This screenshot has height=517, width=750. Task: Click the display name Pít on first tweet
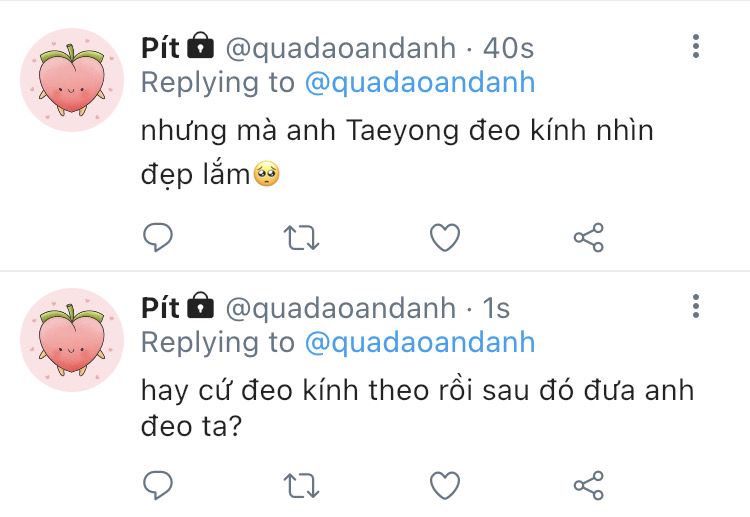[160, 47]
